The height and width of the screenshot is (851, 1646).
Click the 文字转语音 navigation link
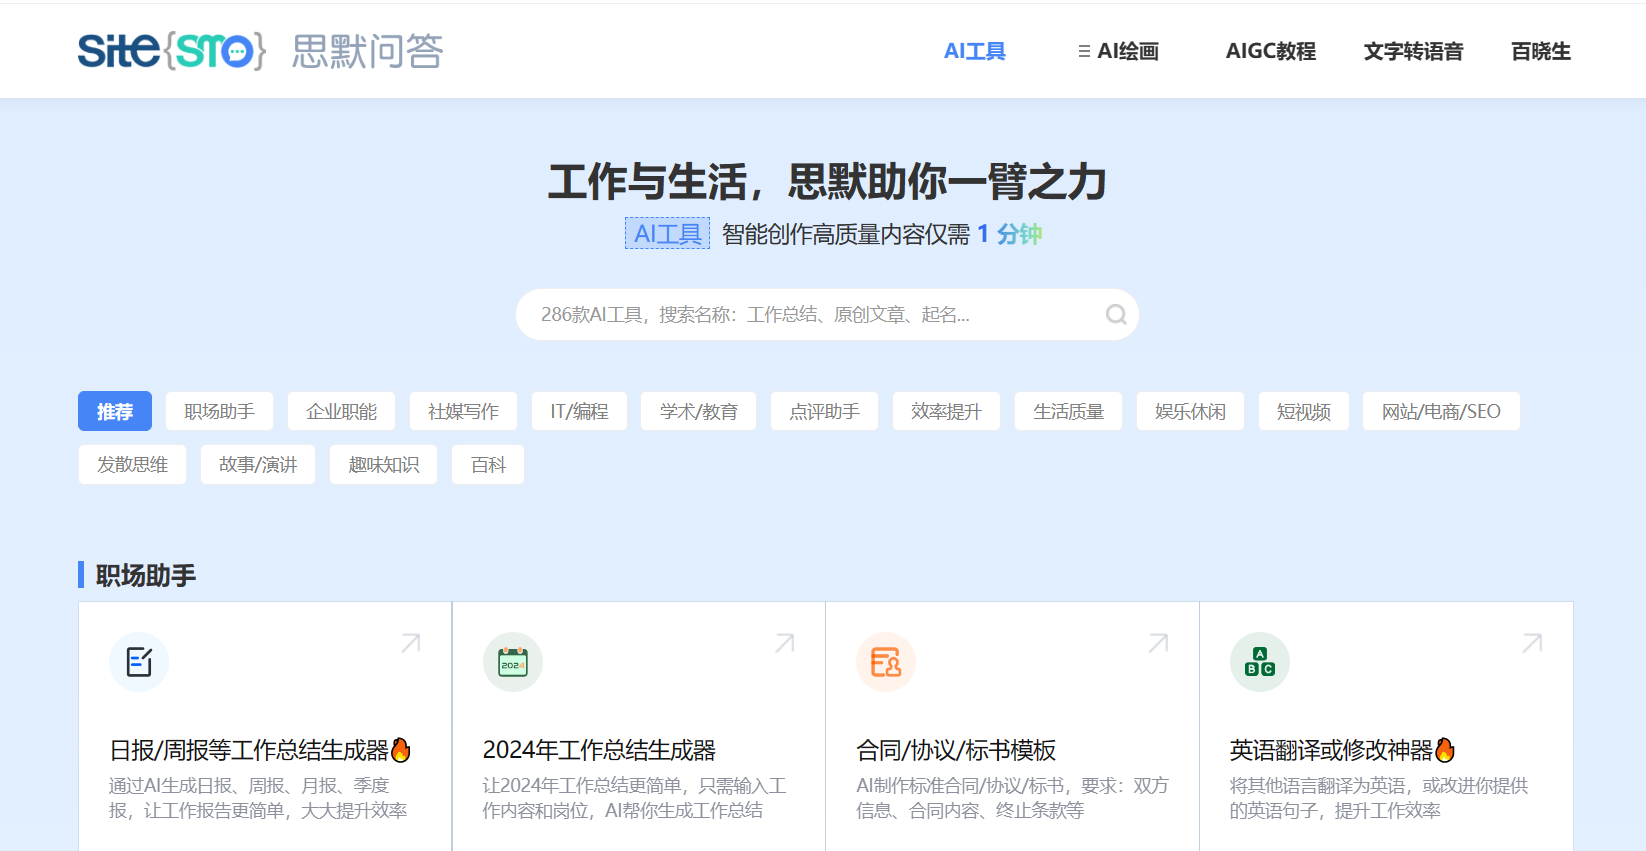pos(1413,51)
